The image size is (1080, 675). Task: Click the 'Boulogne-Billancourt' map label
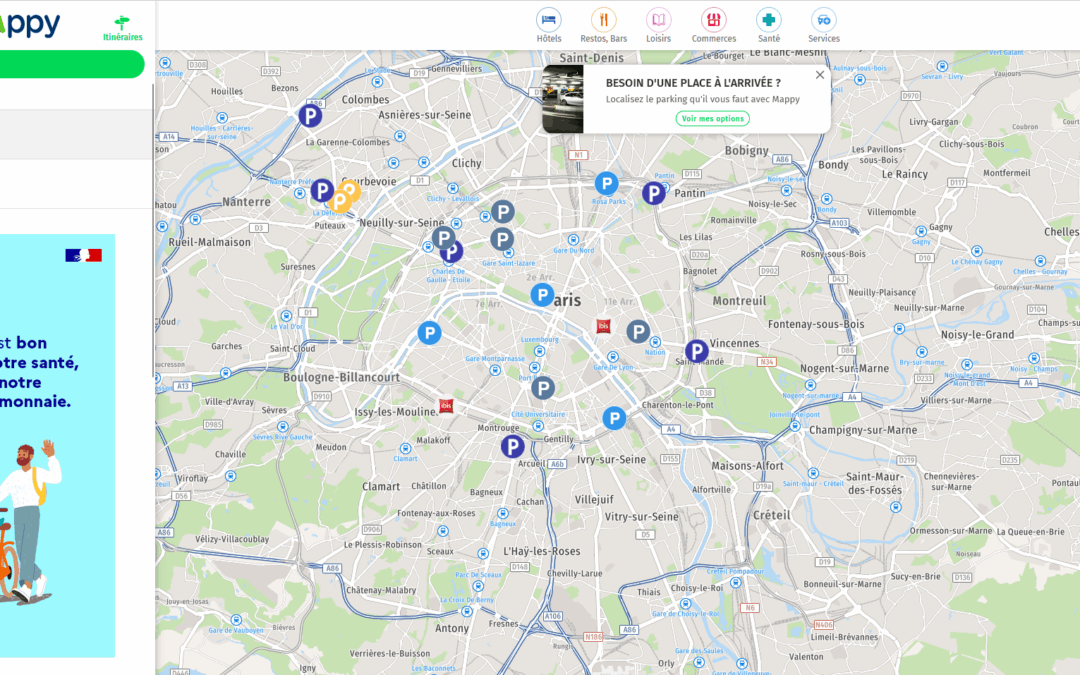point(342,377)
